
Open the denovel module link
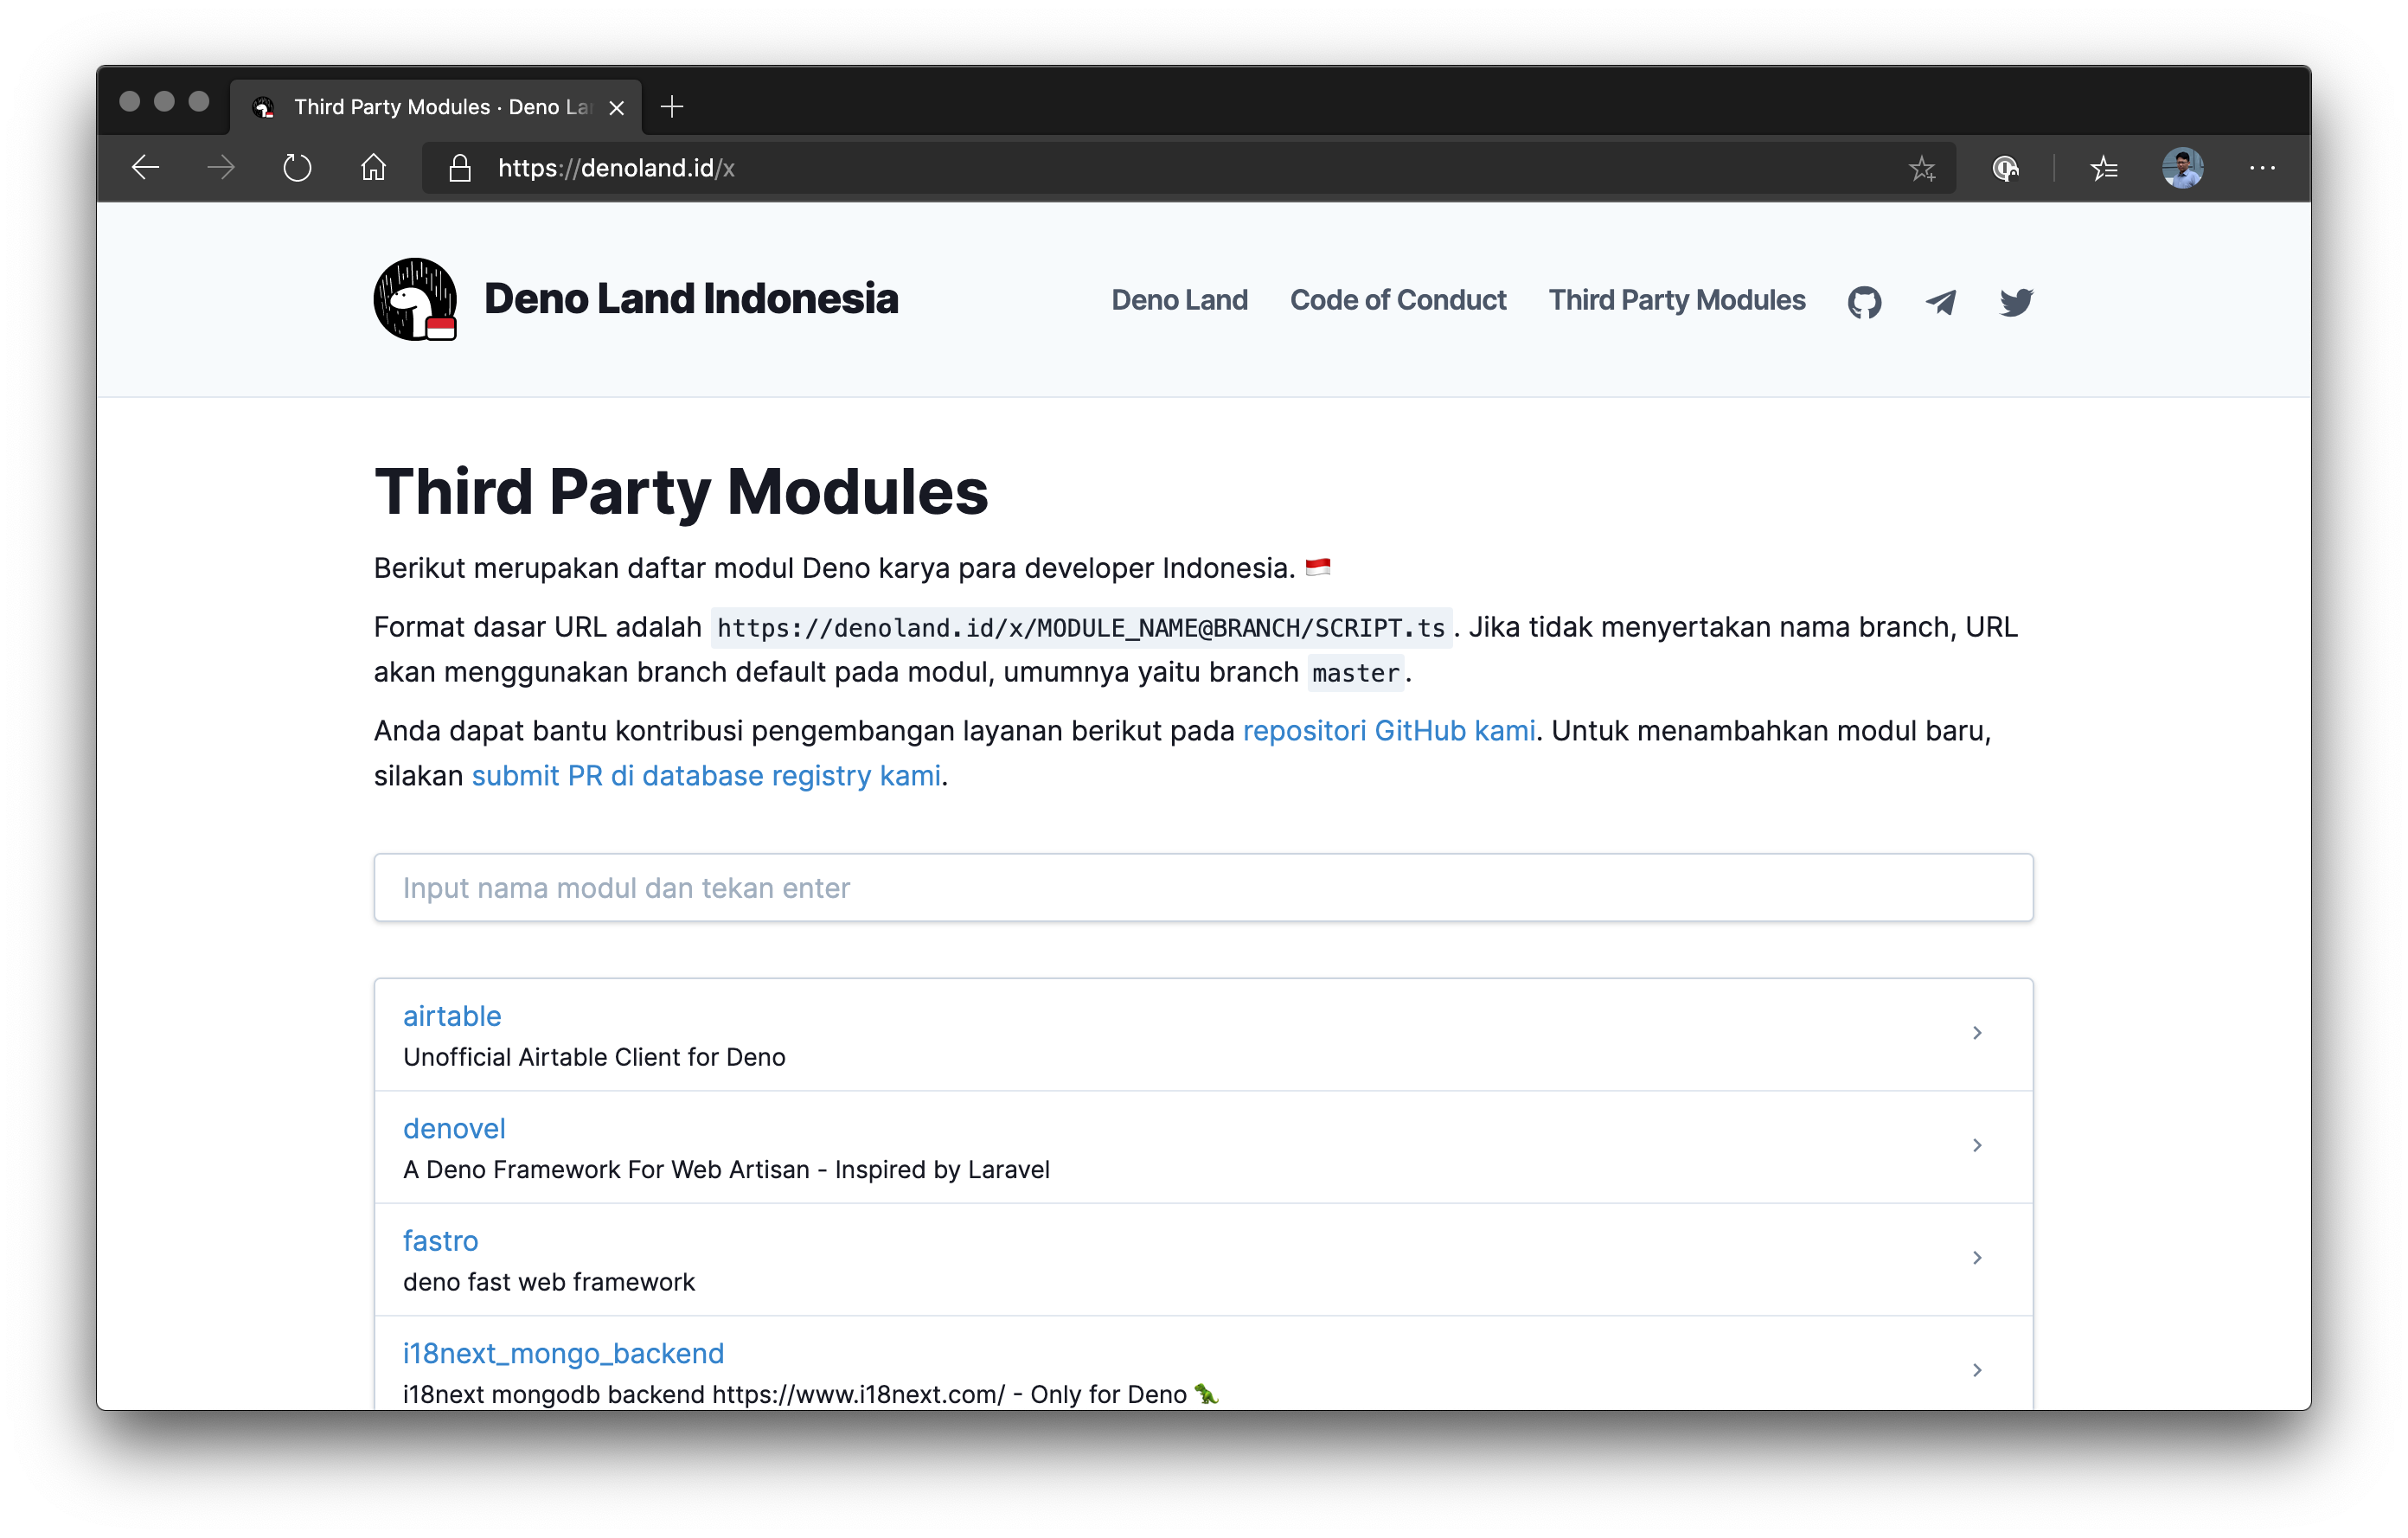(x=454, y=1128)
